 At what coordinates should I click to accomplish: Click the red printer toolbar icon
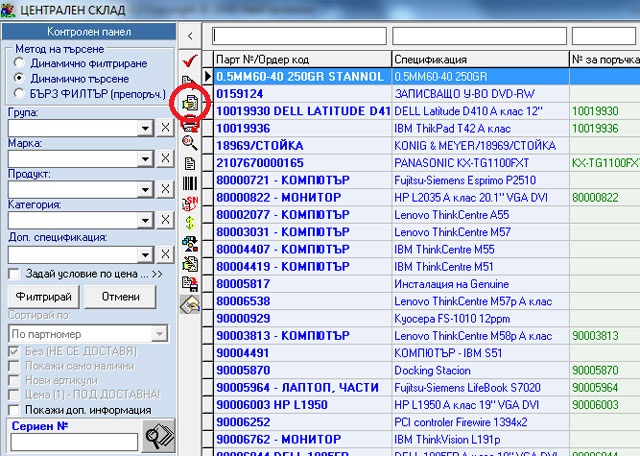[x=190, y=123]
